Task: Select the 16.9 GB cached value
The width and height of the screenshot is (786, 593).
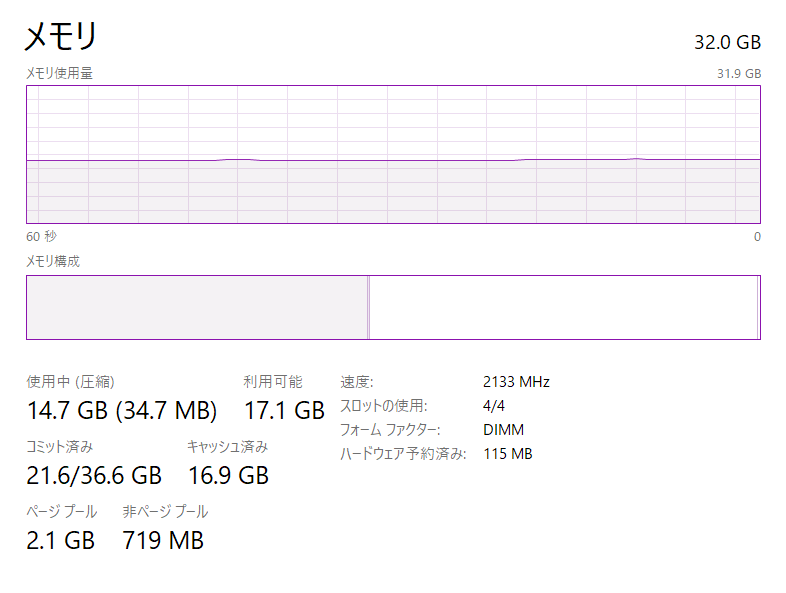Action: tap(228, 475)
